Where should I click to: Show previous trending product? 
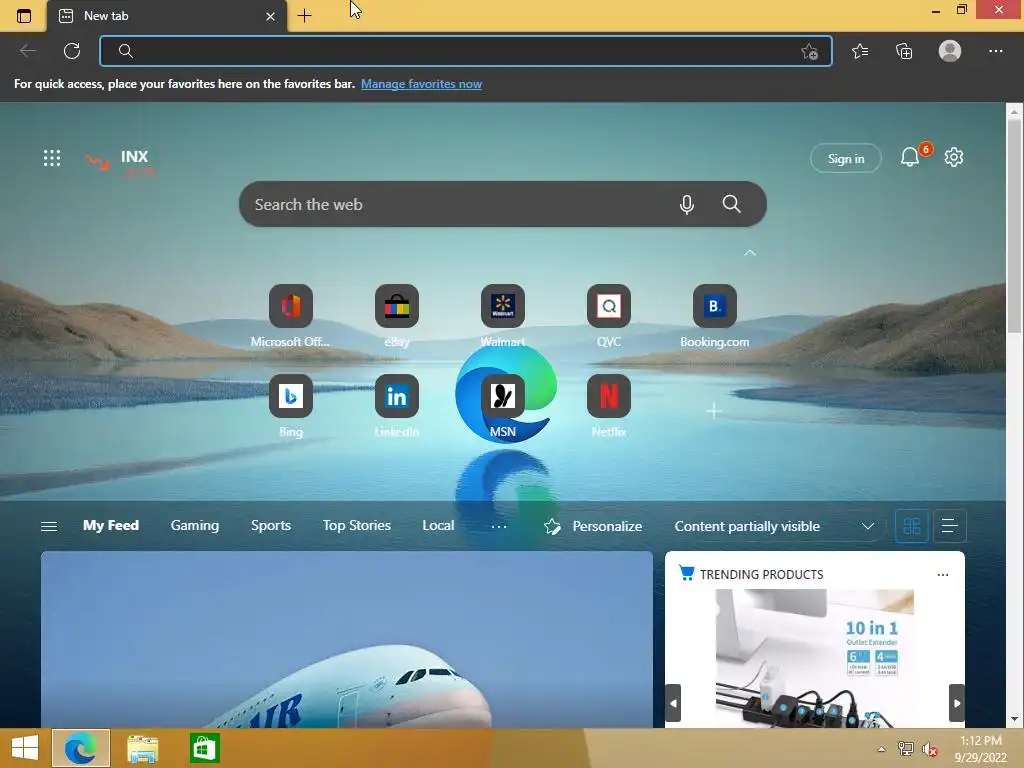[673, 703]
